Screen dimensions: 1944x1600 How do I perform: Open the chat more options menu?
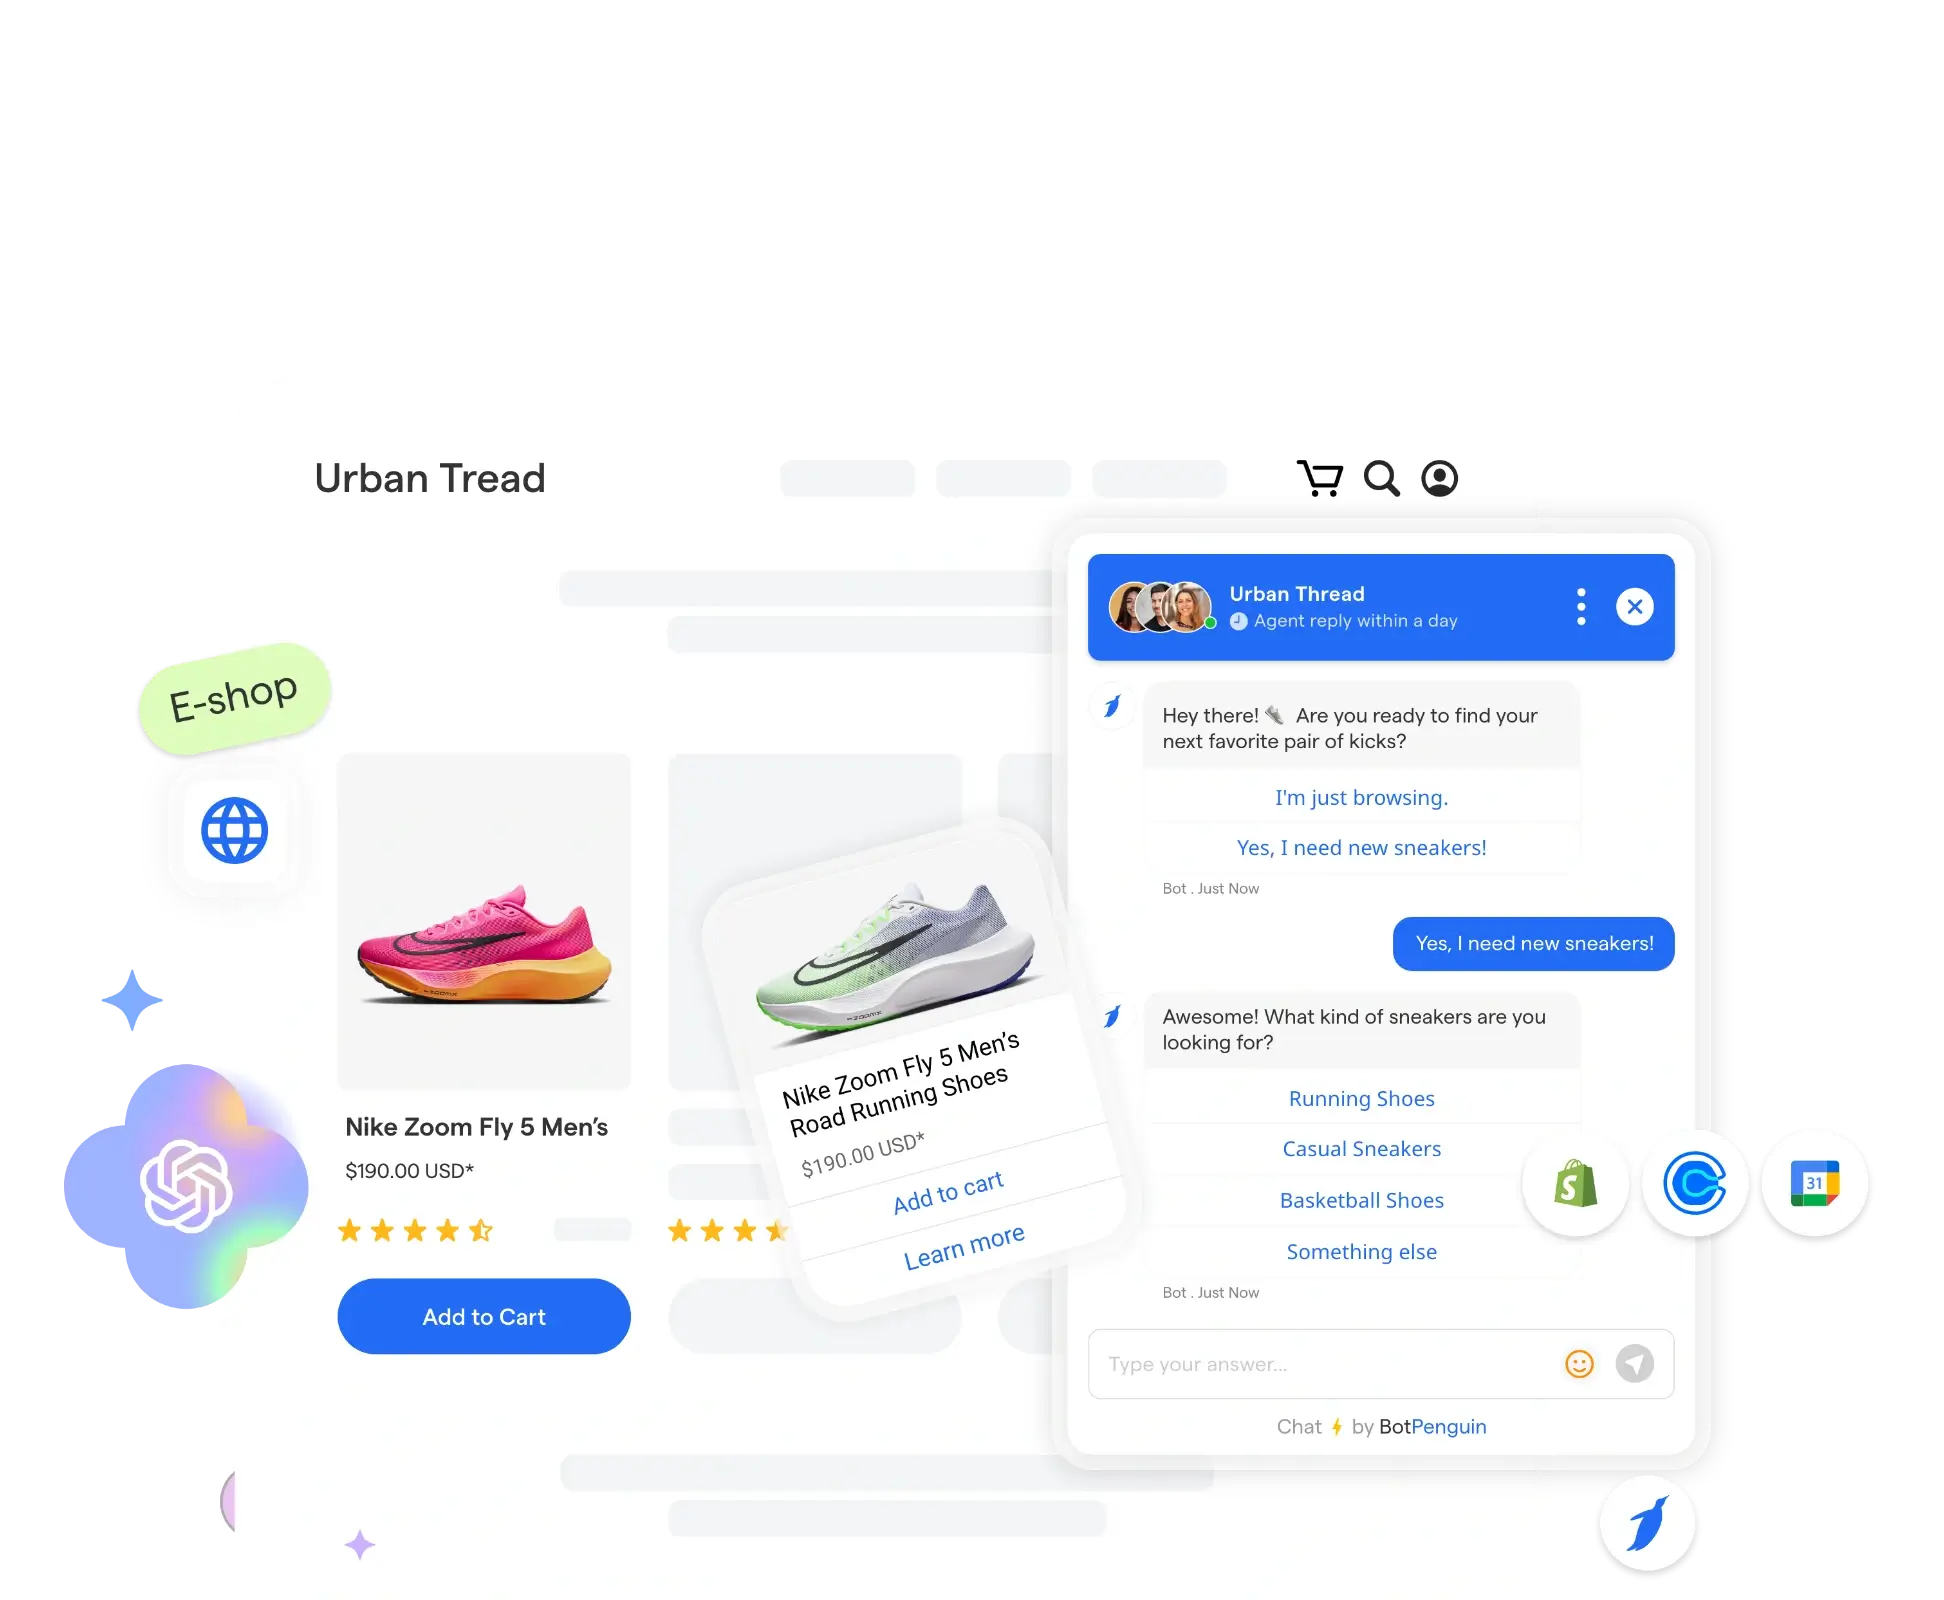point(1579,607)
